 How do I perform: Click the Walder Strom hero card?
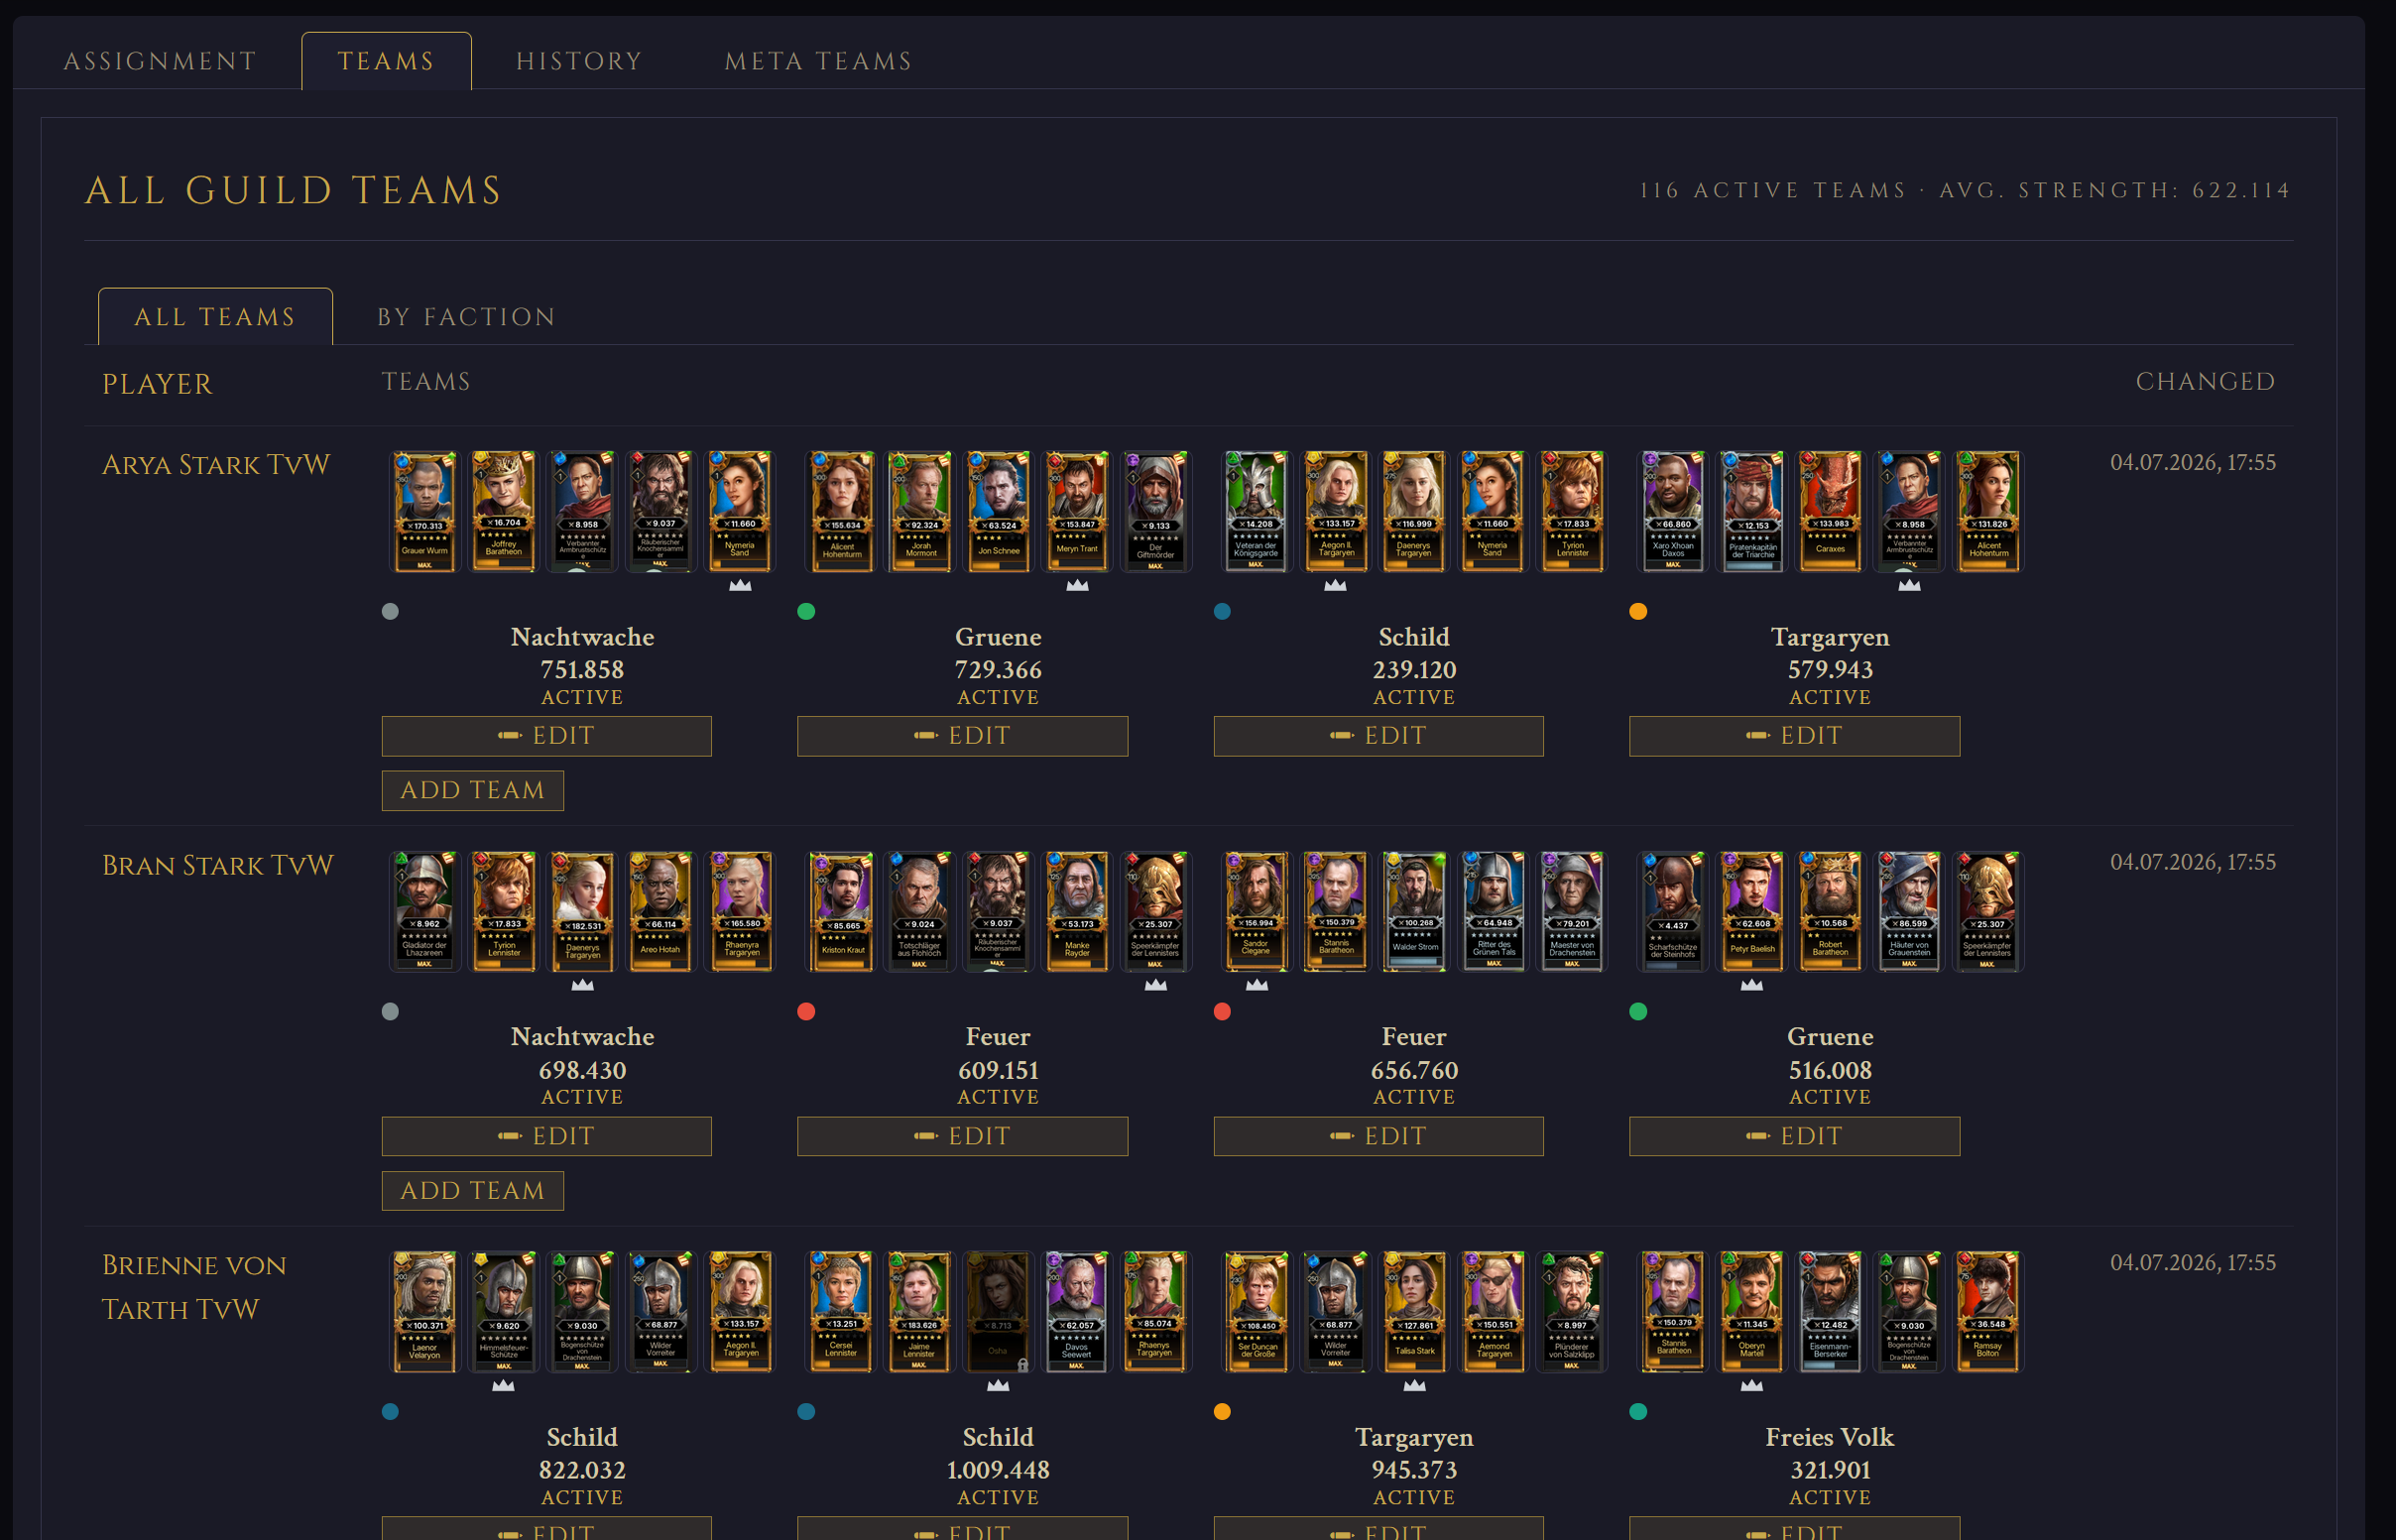coord(1414,911)
